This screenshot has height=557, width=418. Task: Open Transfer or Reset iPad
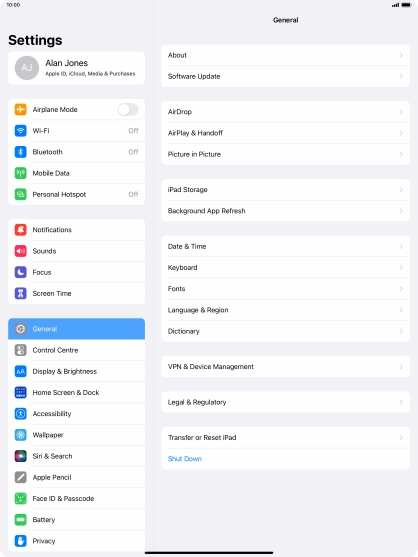[286, 438]
